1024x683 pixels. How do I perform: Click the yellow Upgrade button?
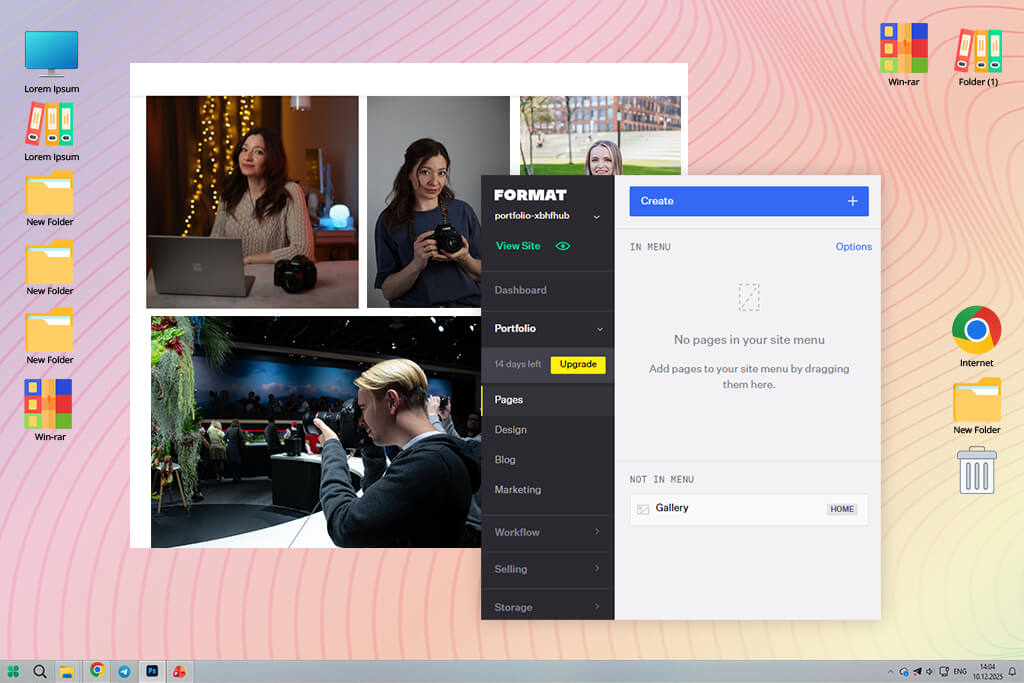(x=578, y=364)
